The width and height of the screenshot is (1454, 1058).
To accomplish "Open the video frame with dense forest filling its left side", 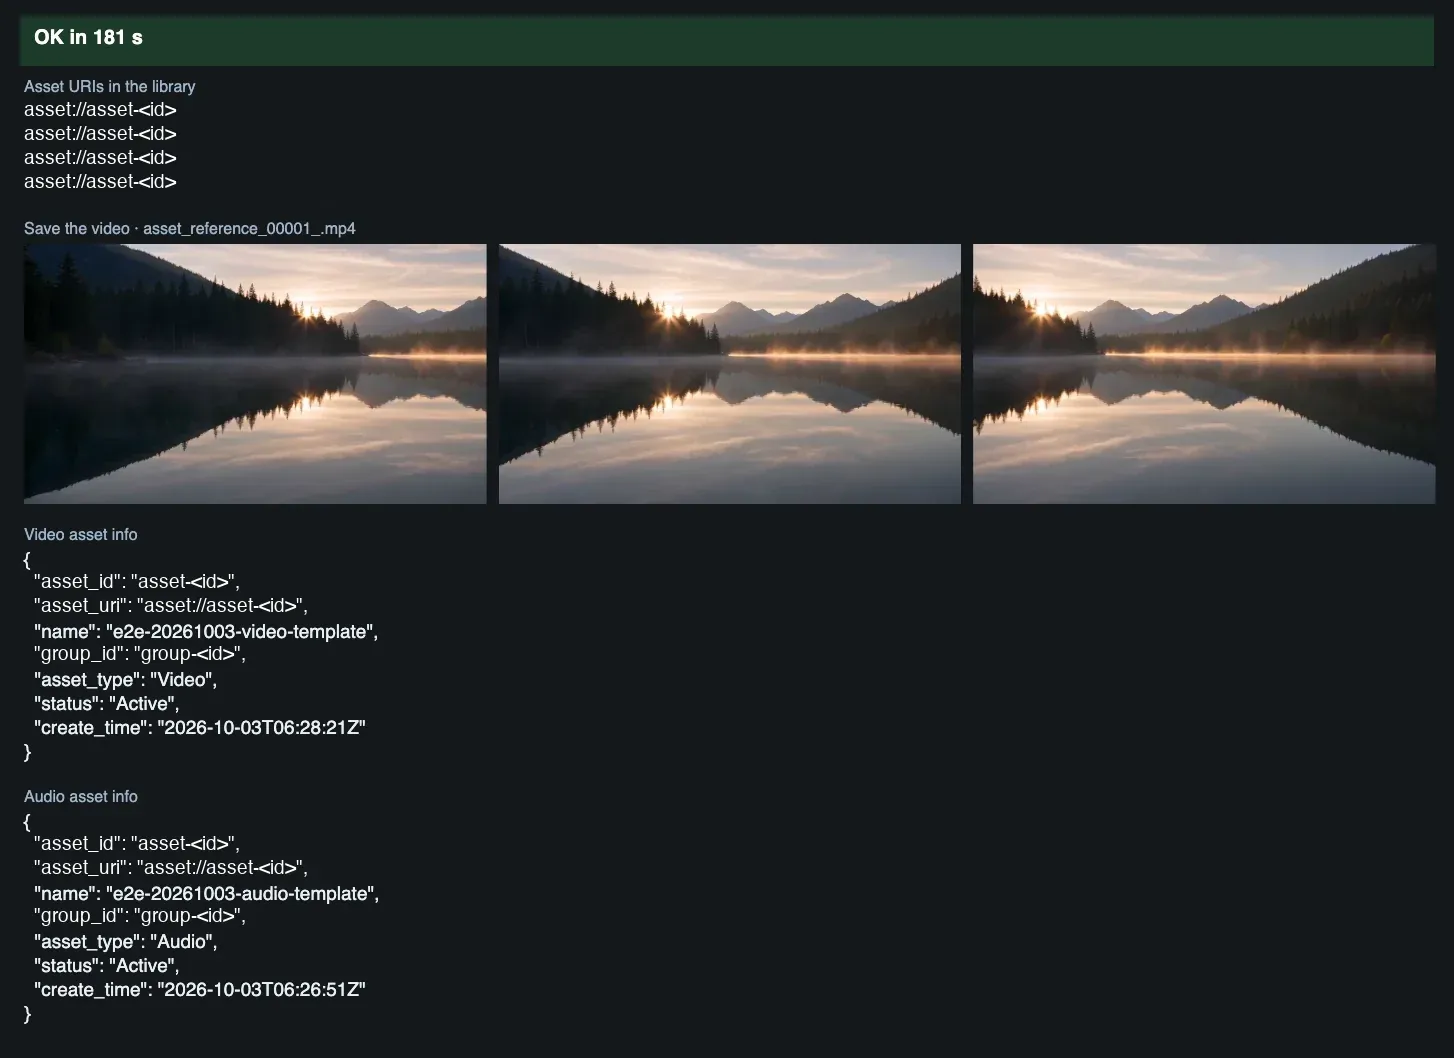I will tap(255, 373).
